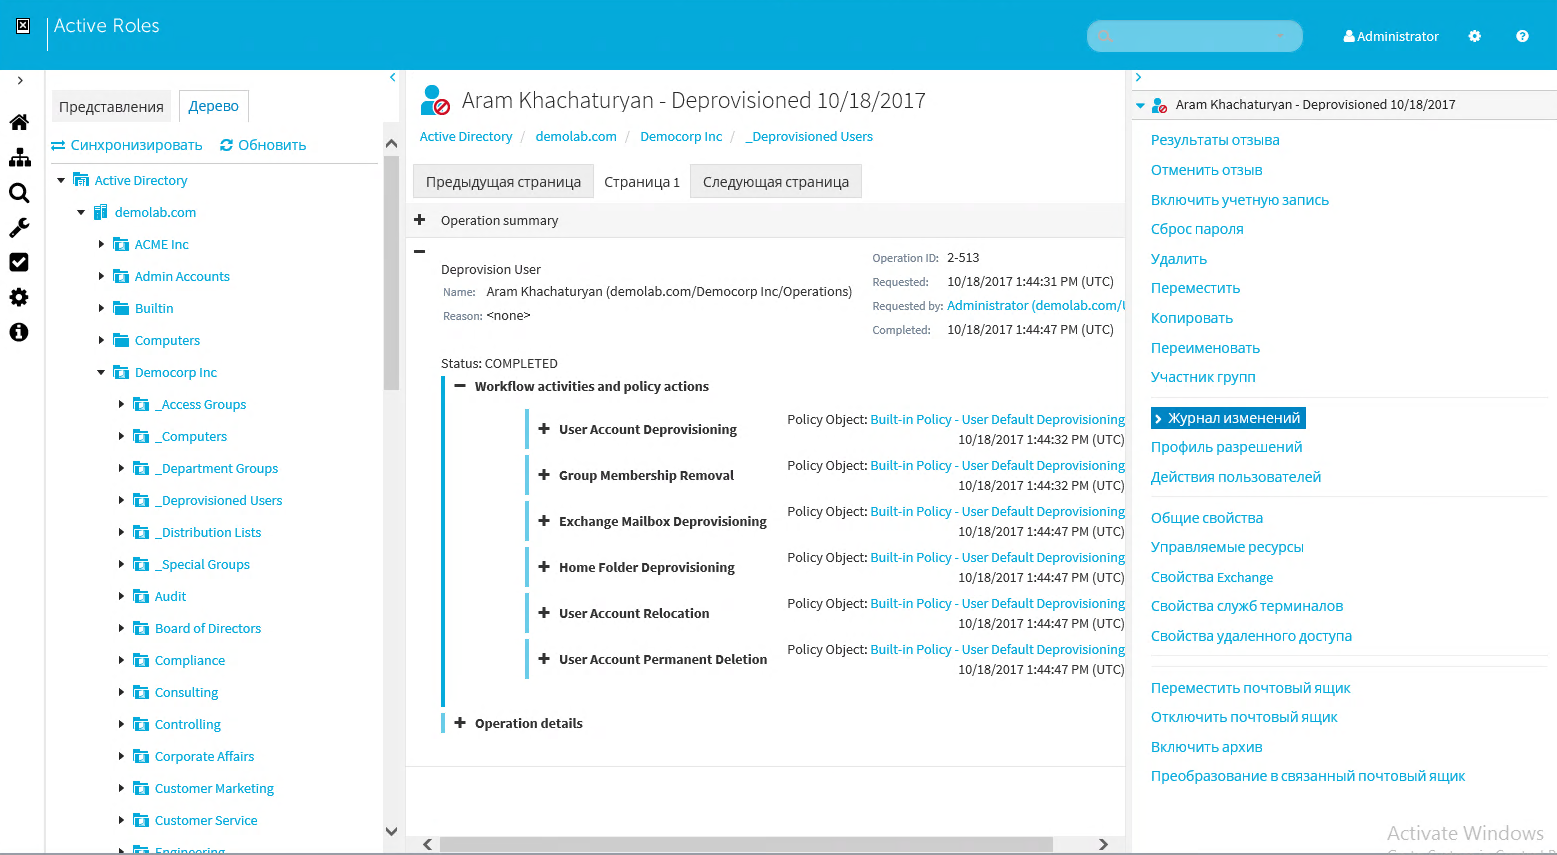
Task: Open the approval checkmark sidebar icon
Action: 19,262
